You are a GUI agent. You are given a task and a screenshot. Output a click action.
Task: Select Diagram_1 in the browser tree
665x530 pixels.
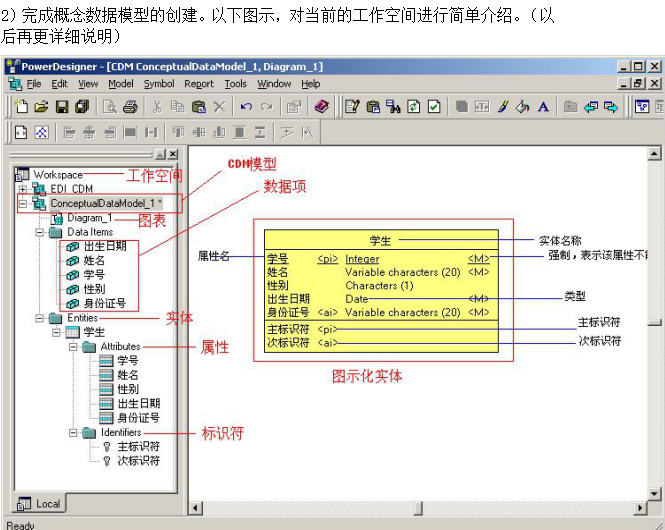89,218
